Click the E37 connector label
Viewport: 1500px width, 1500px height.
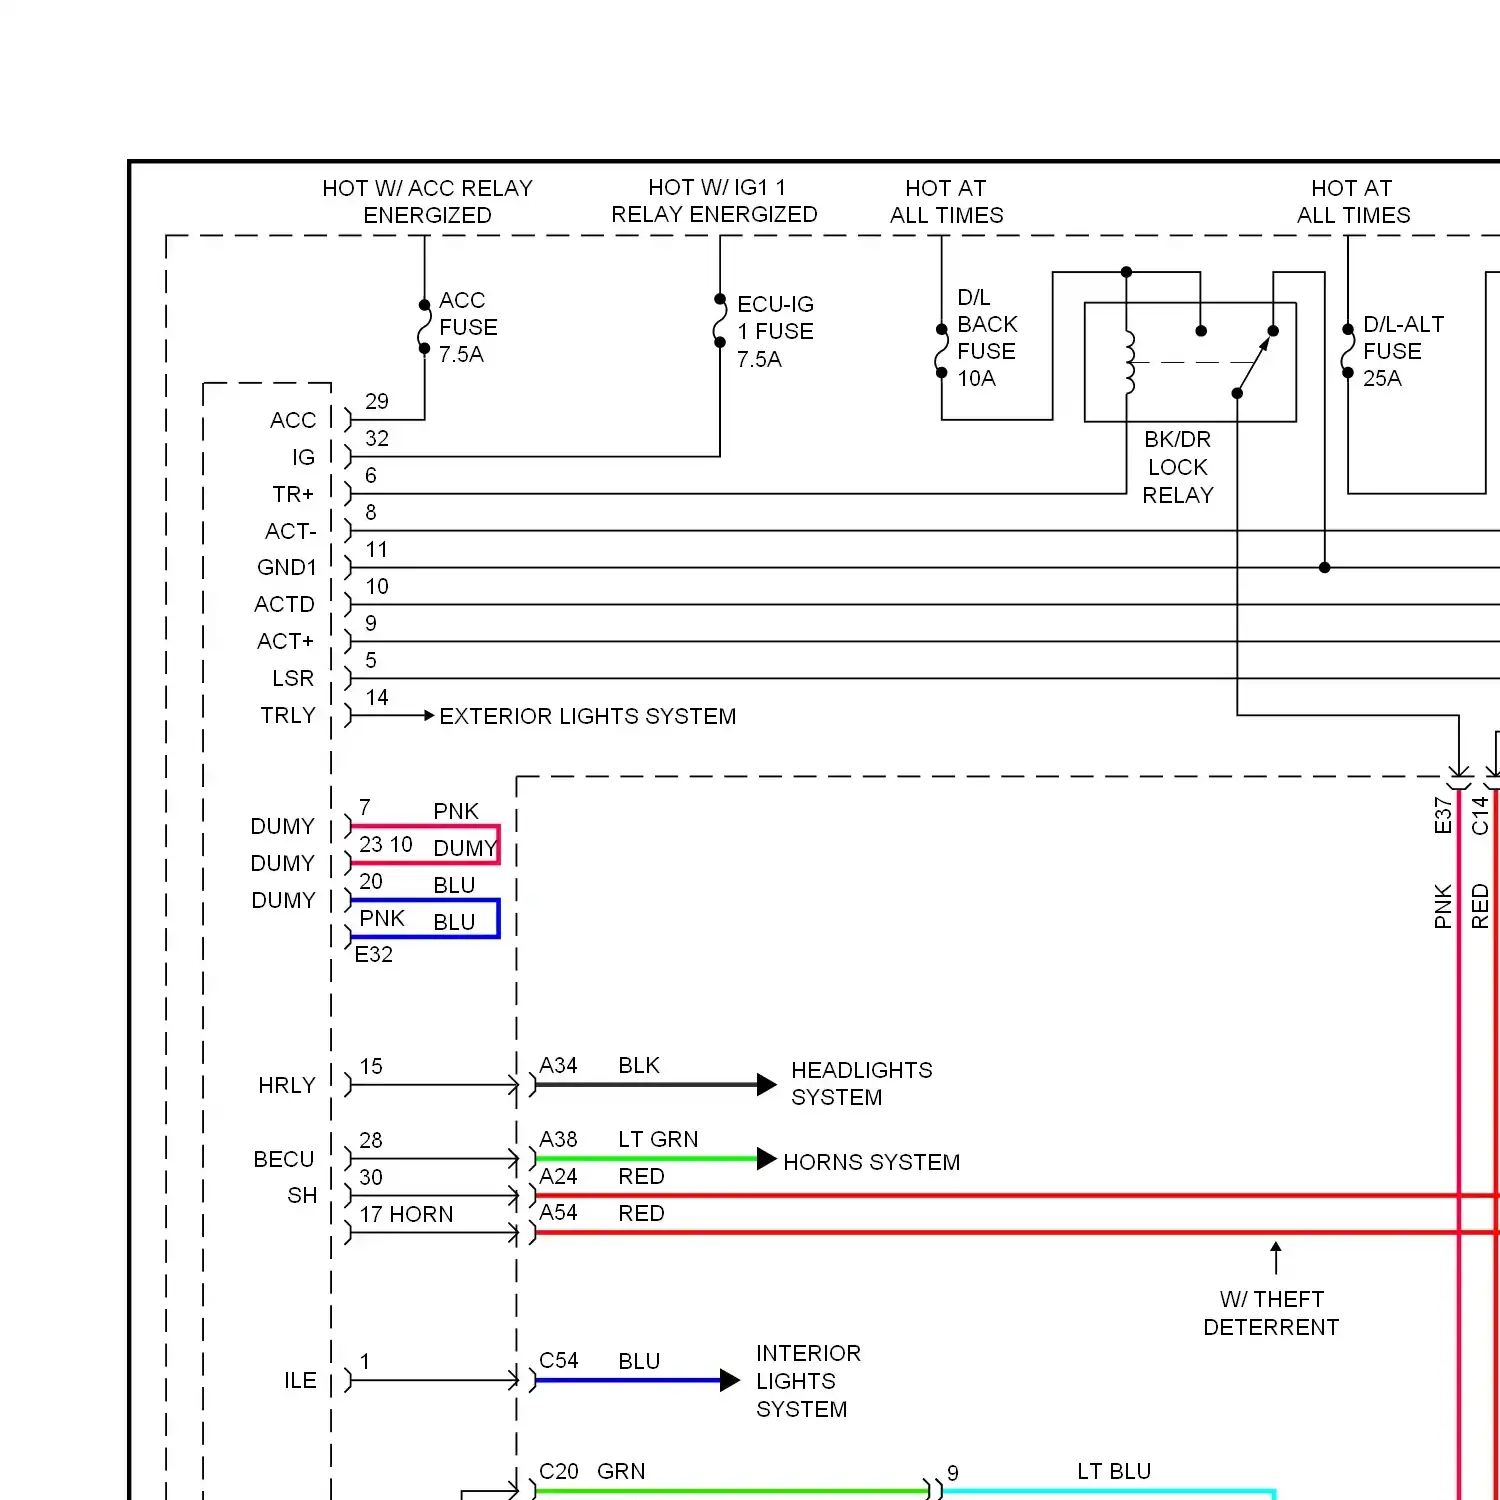1442,815
